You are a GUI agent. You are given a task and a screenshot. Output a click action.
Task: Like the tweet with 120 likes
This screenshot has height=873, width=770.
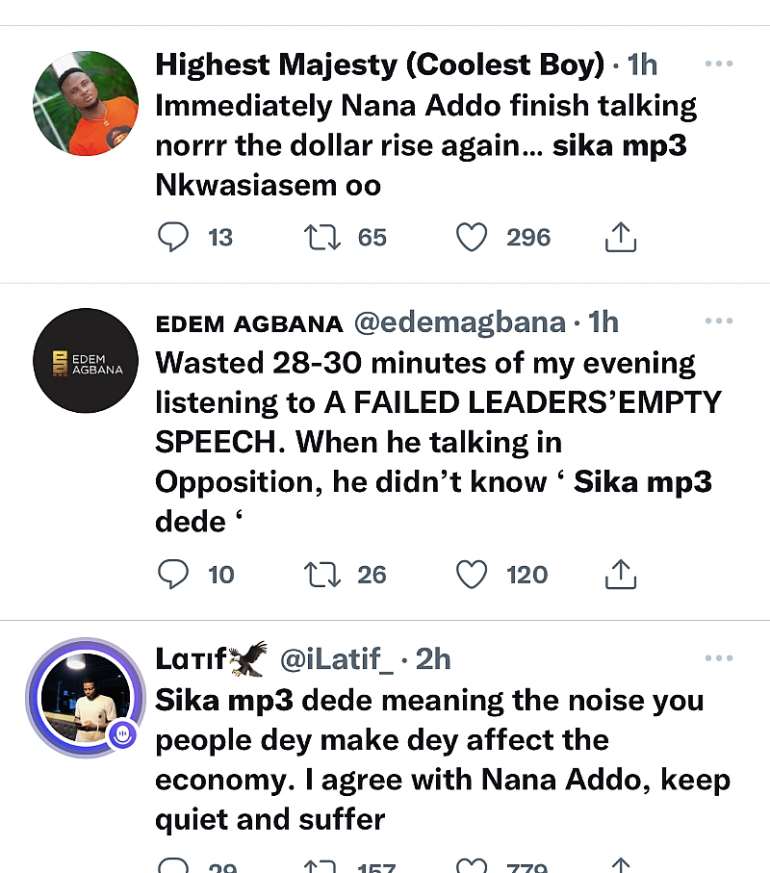(471, 574)
